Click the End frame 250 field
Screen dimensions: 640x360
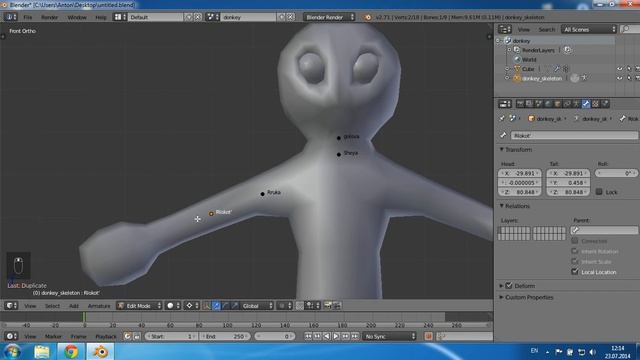[225, 336]
